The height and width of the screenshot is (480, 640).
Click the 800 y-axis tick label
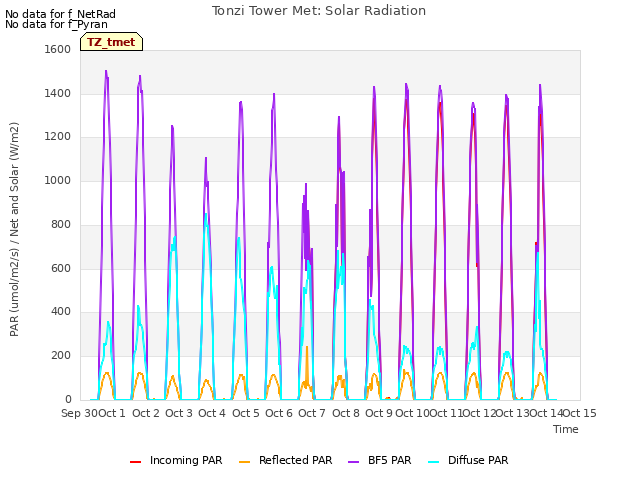click(61, 224)
